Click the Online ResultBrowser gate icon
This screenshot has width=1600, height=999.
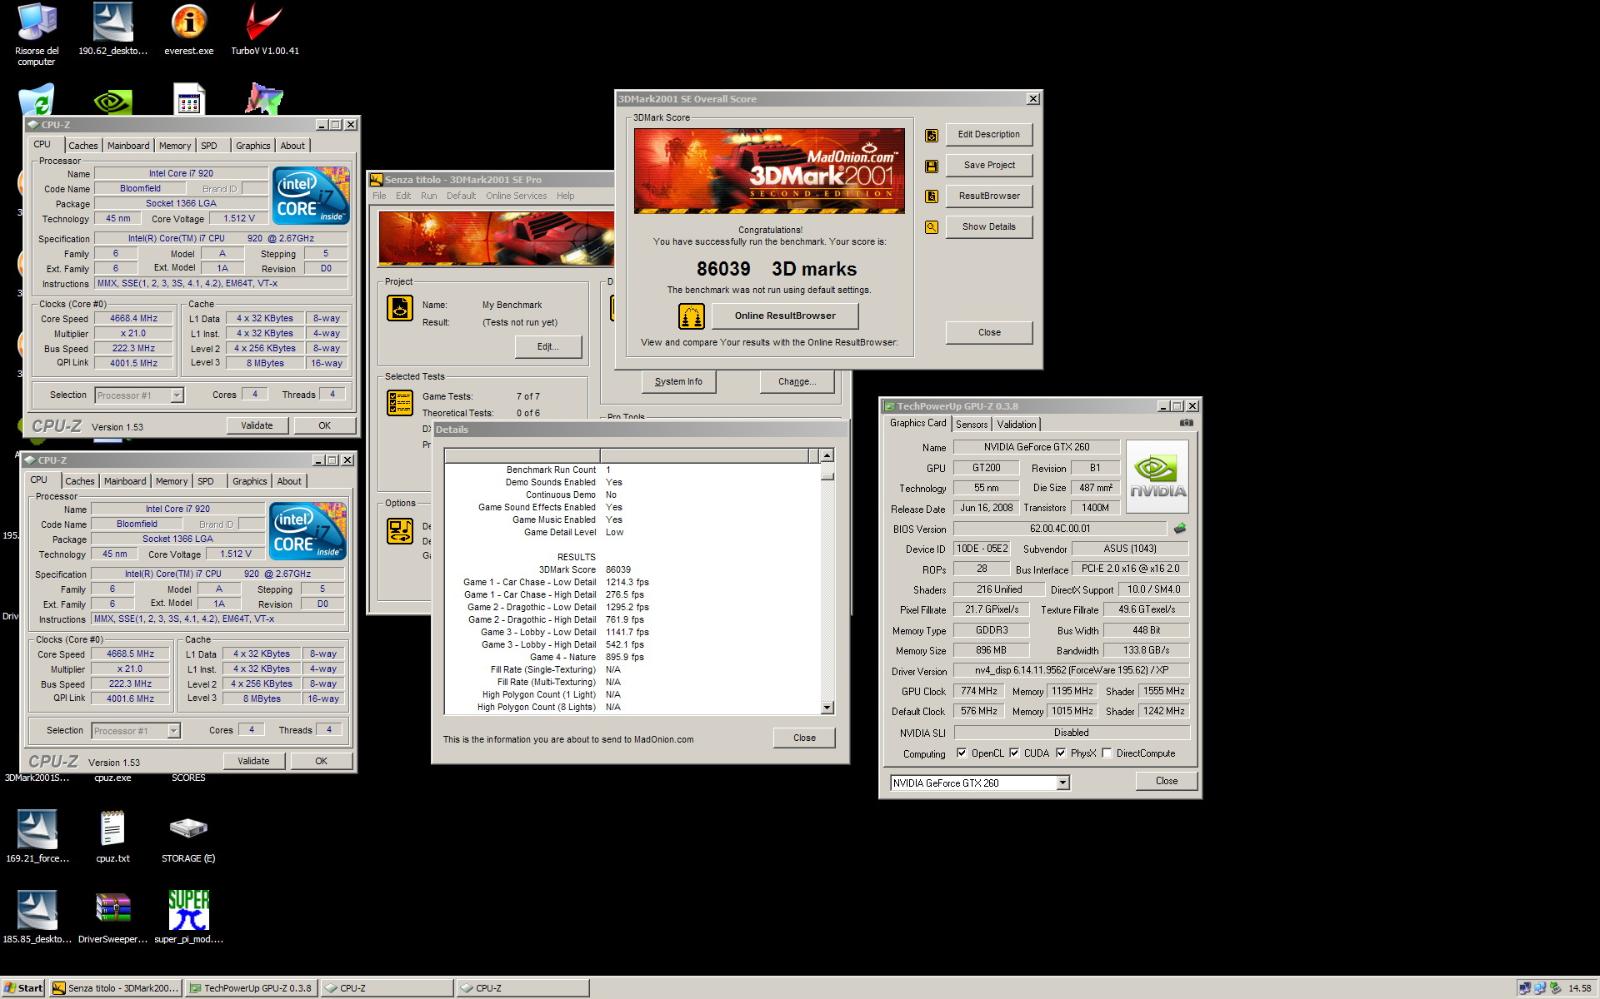[691, 316]
